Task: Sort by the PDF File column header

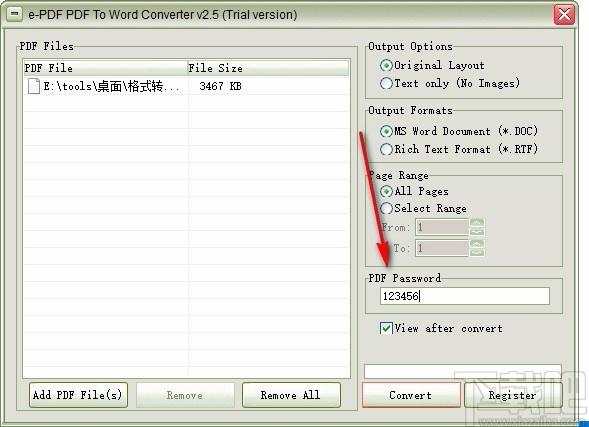Action: click(105, 68)
